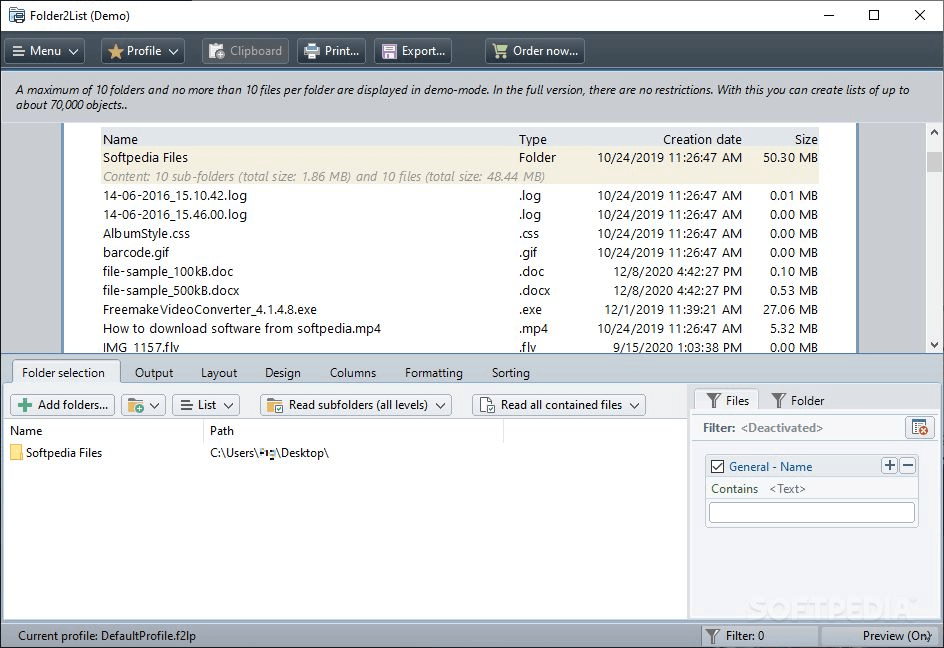Switch to the Output tab

click(154, 373)
